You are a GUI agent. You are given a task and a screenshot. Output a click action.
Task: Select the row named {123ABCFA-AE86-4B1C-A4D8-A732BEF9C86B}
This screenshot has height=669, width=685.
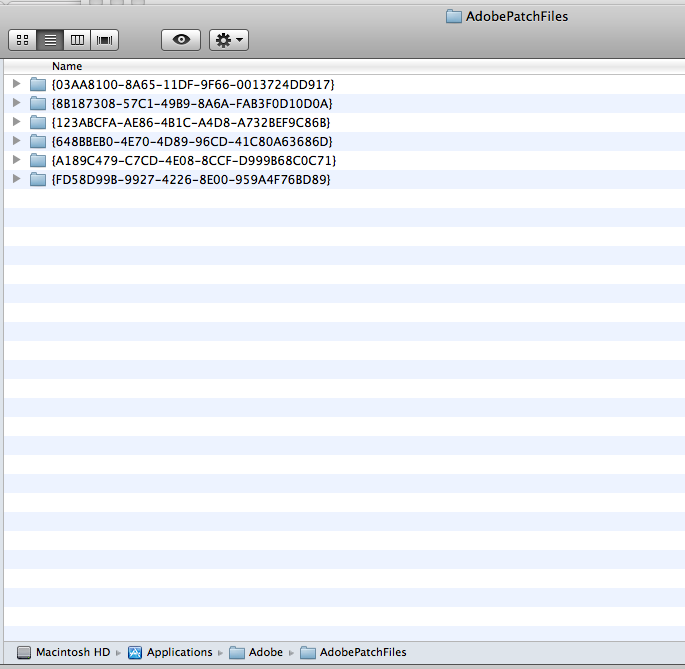(x=344, y=122)
